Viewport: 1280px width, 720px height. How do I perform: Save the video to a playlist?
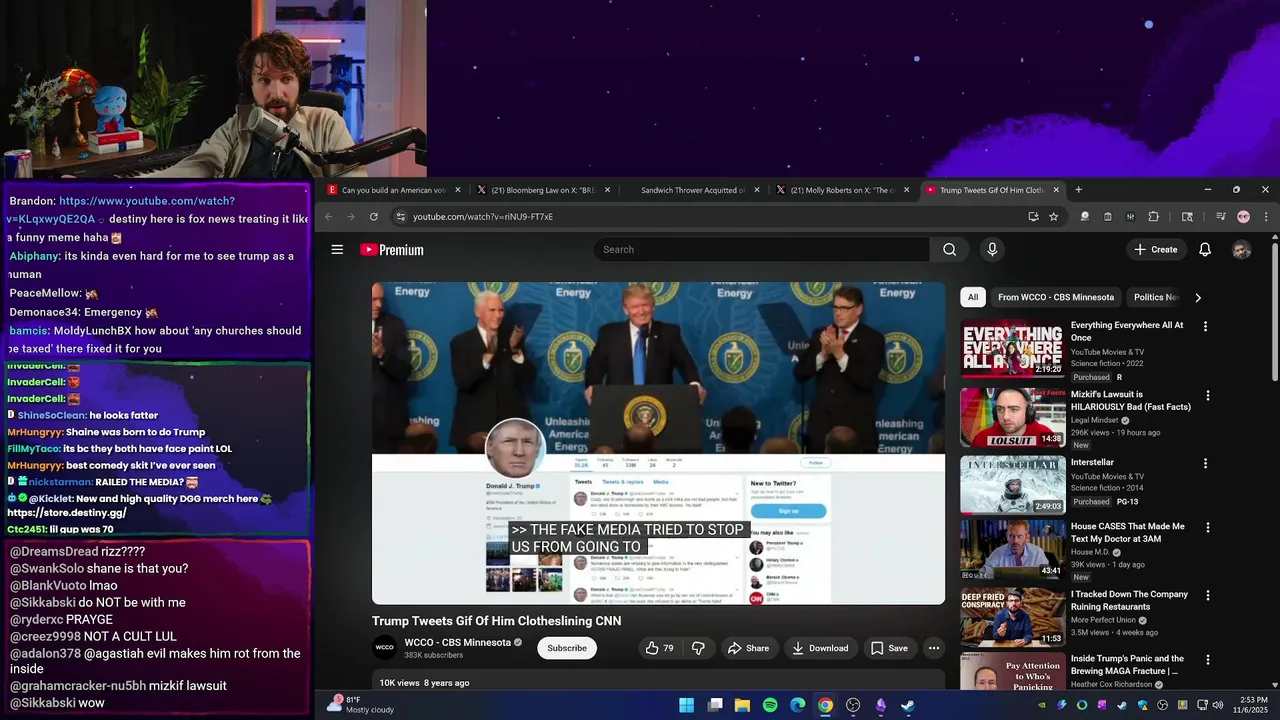coord(889,648)
